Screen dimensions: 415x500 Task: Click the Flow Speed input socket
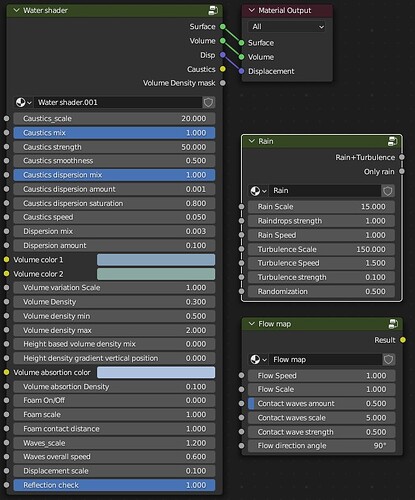(x=242, y=375)
